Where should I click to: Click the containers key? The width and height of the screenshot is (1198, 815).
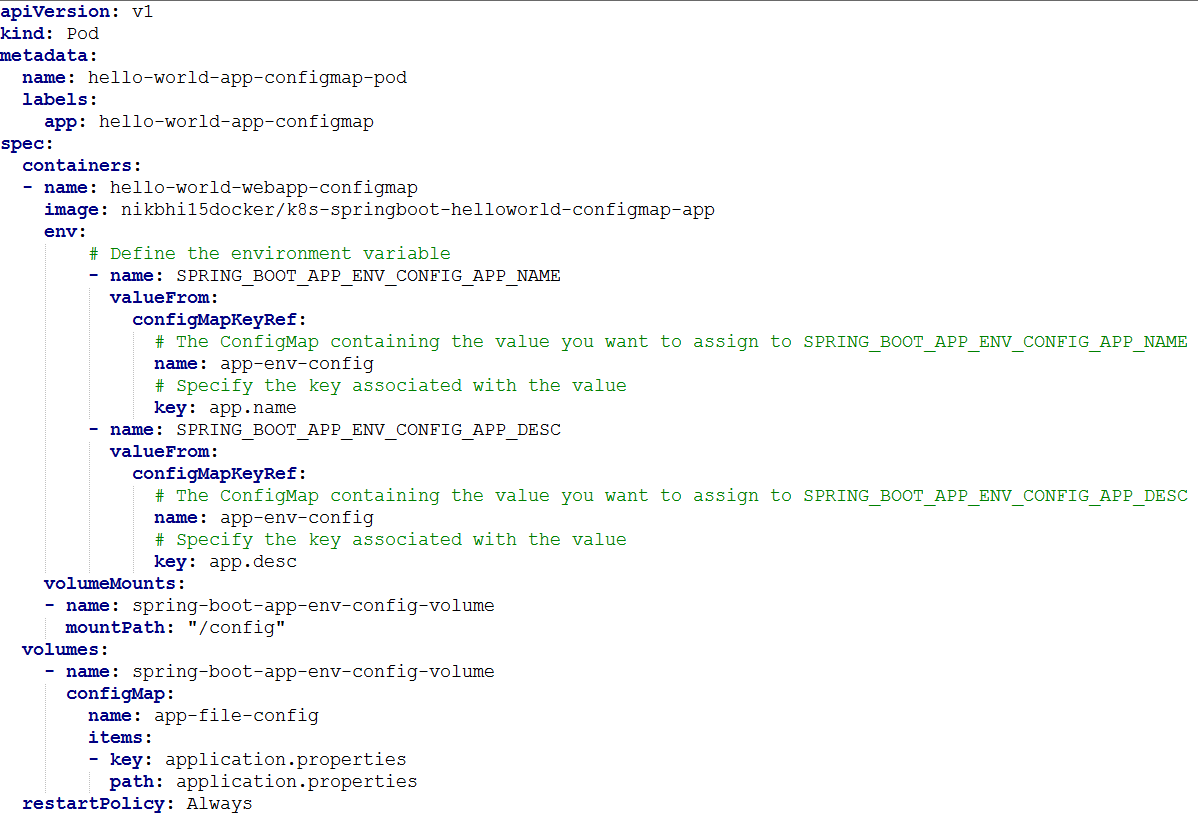point(77,166)
